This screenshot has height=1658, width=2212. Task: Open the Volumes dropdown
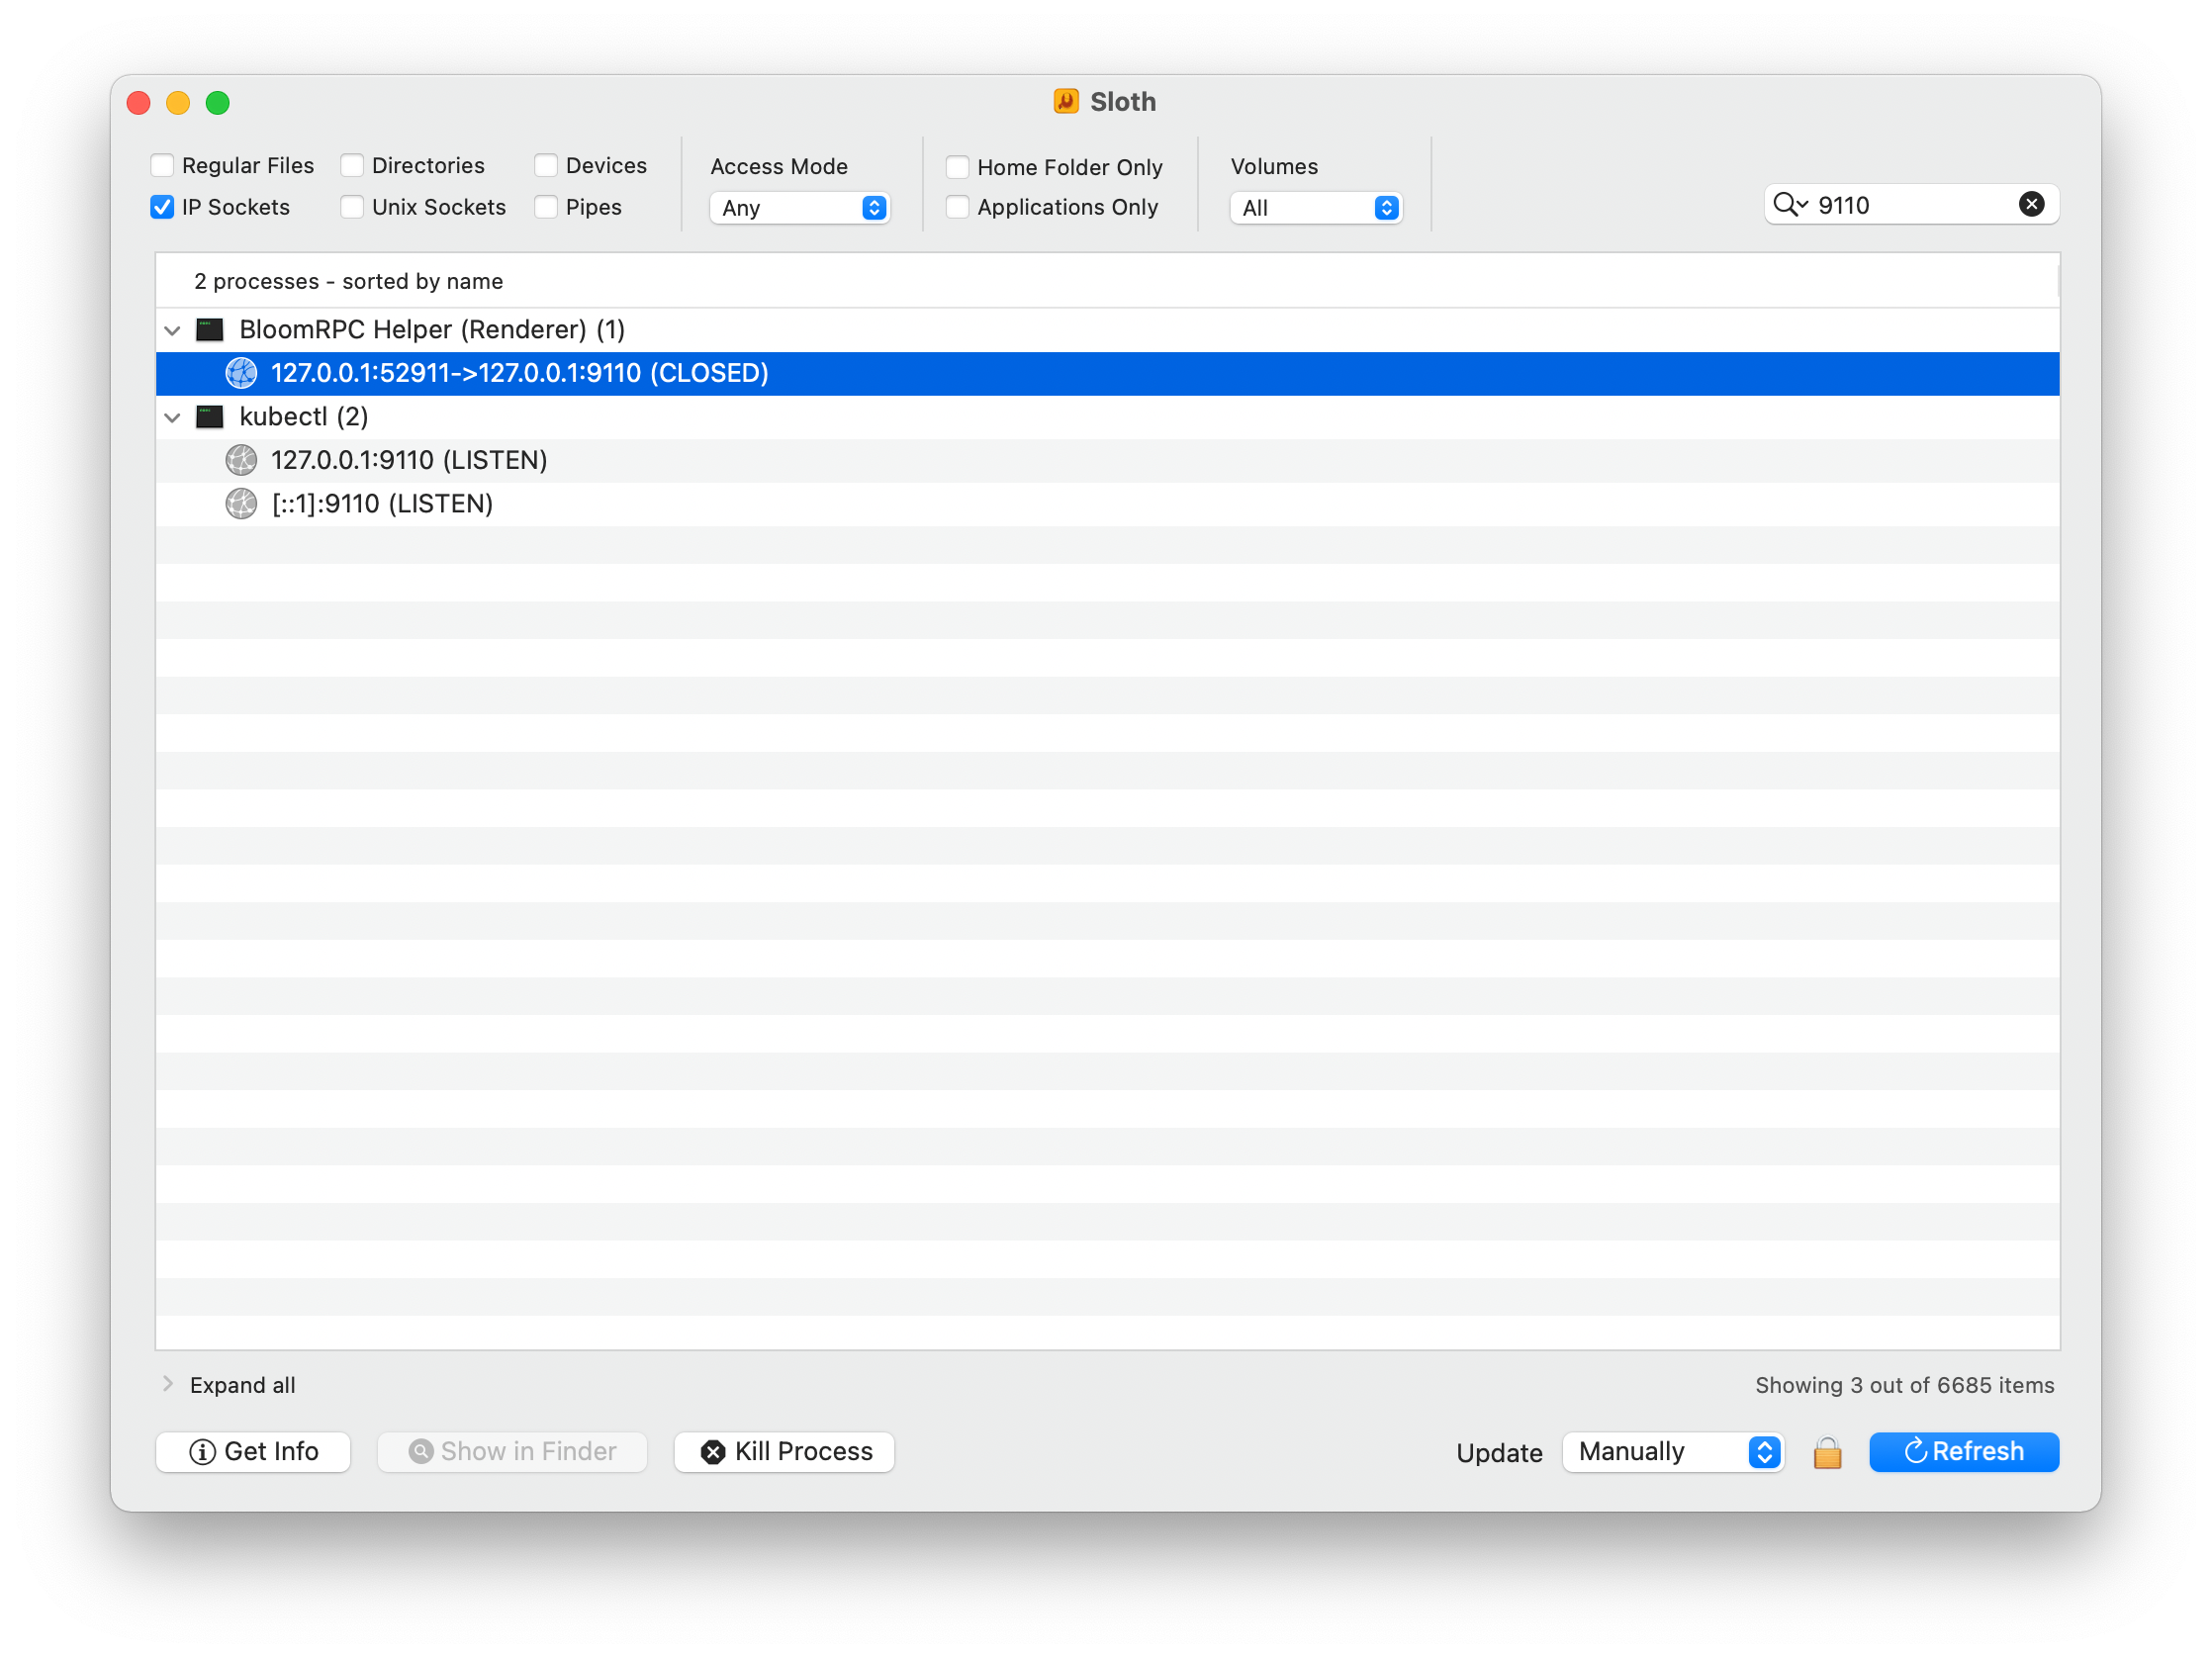[1315, 208]
